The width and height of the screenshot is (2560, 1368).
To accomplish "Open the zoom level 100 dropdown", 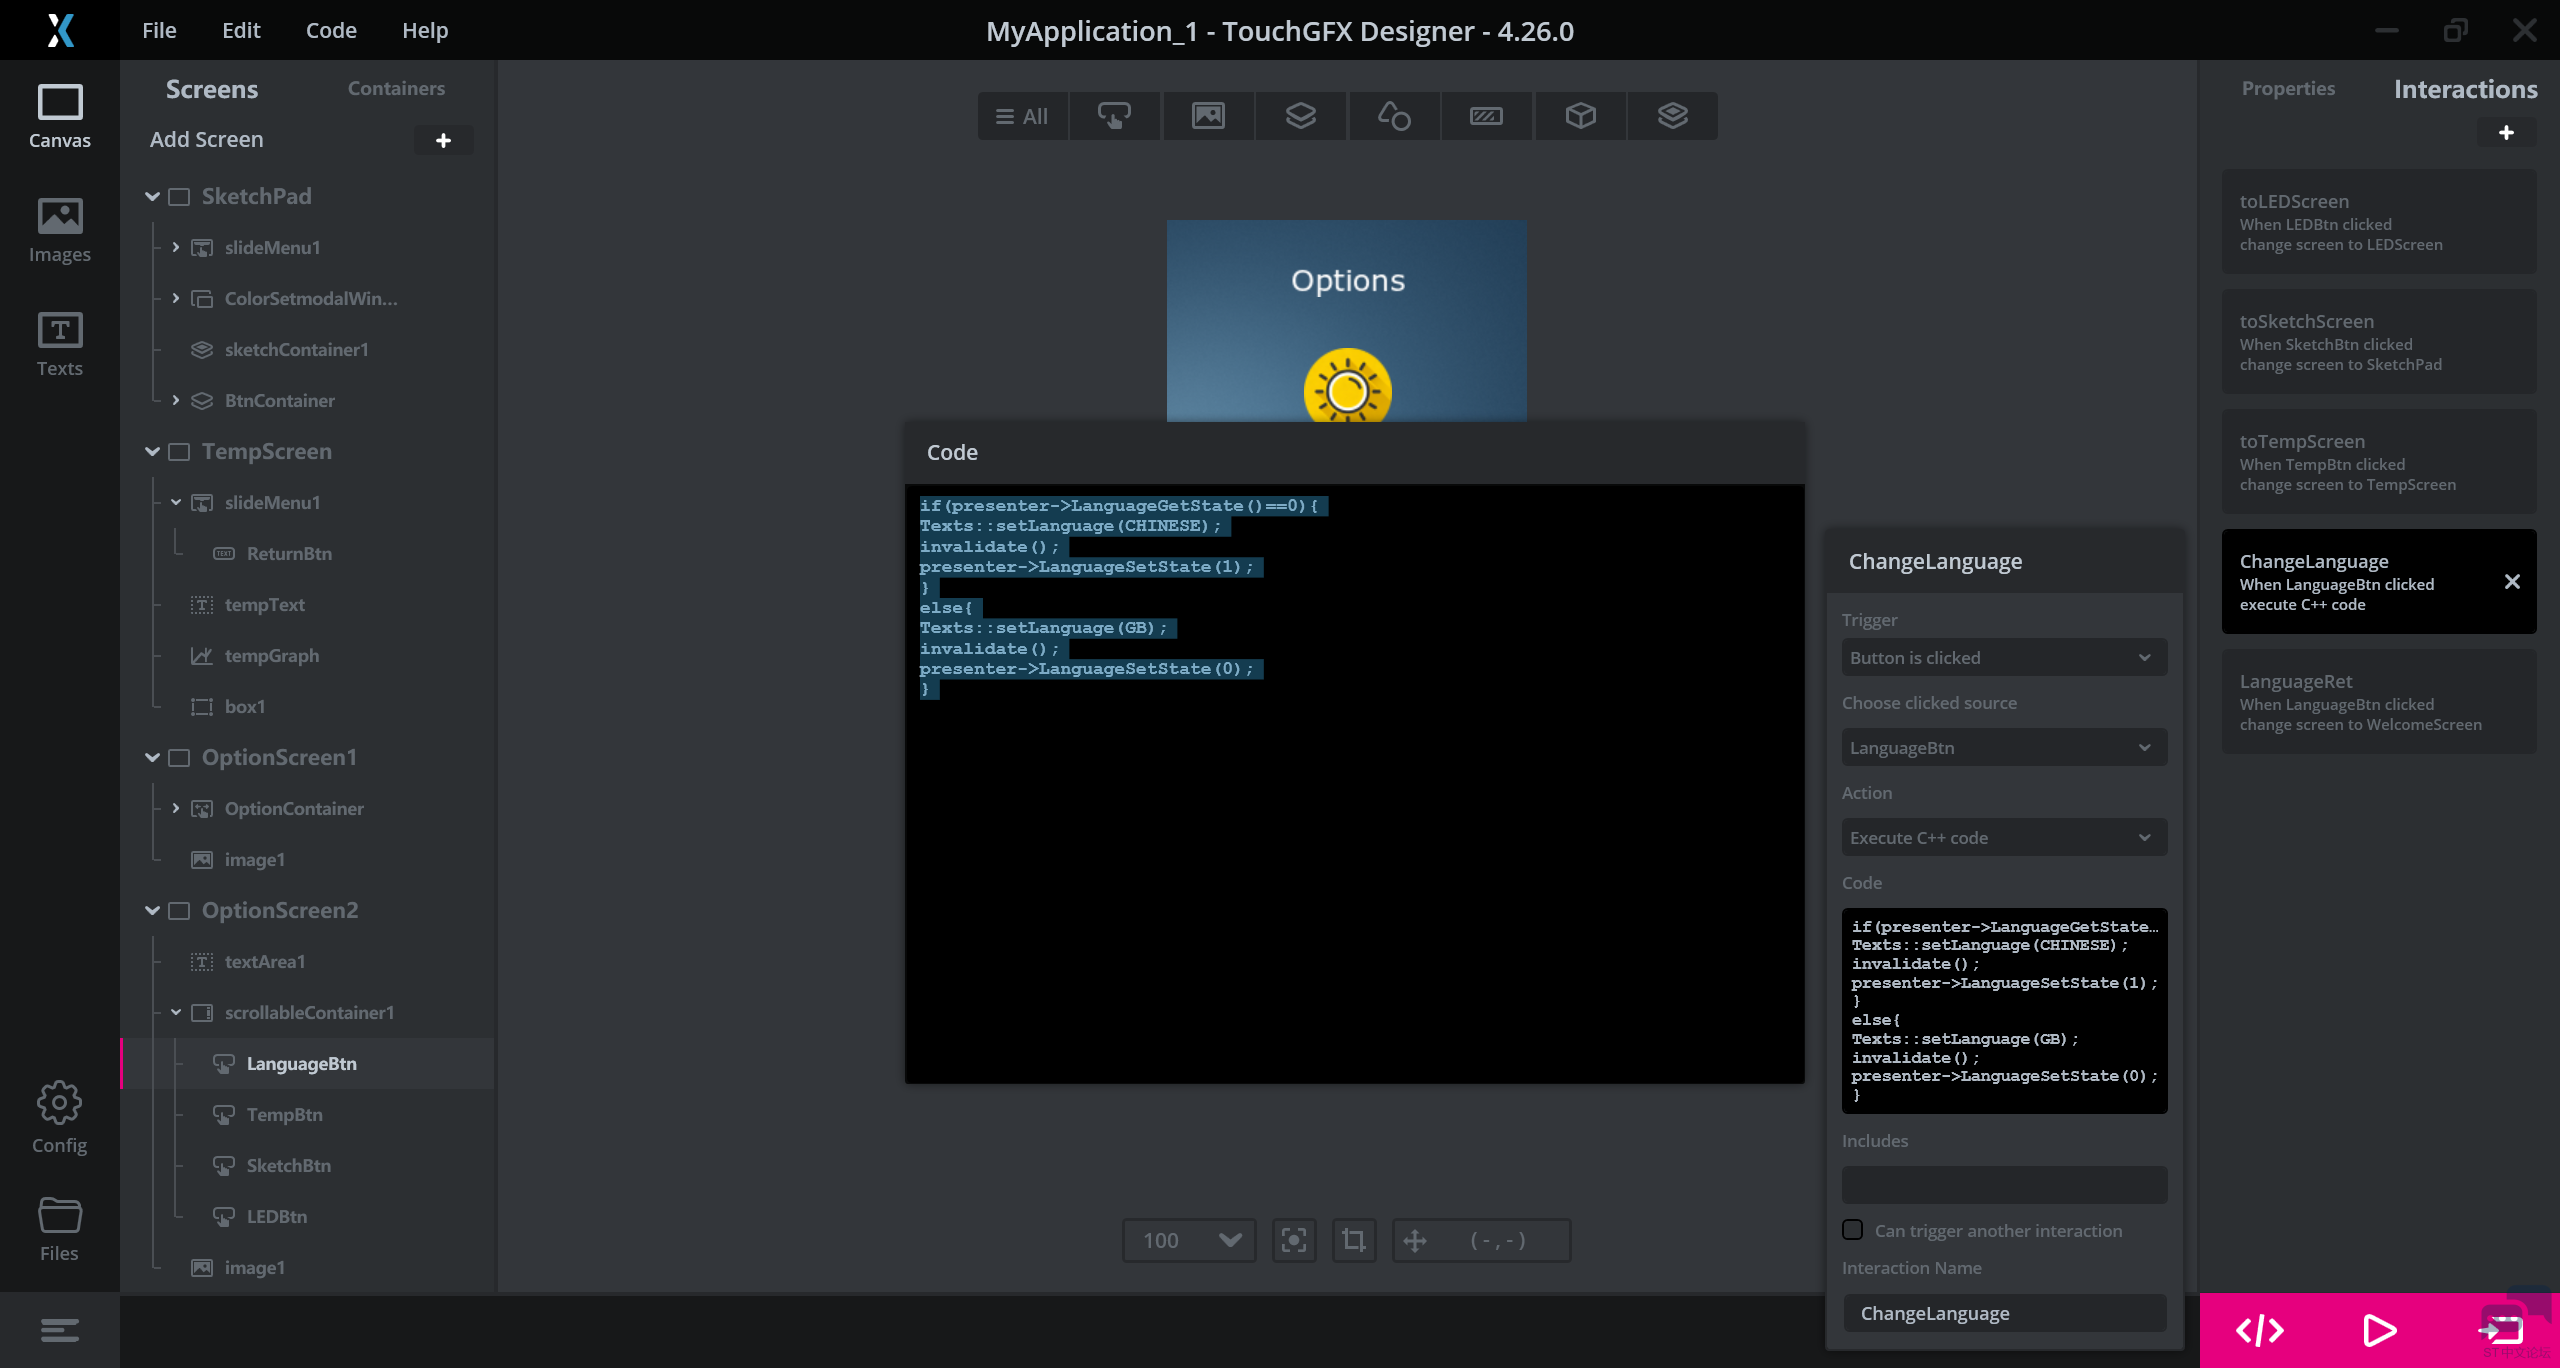I will pos(1188,1240).
